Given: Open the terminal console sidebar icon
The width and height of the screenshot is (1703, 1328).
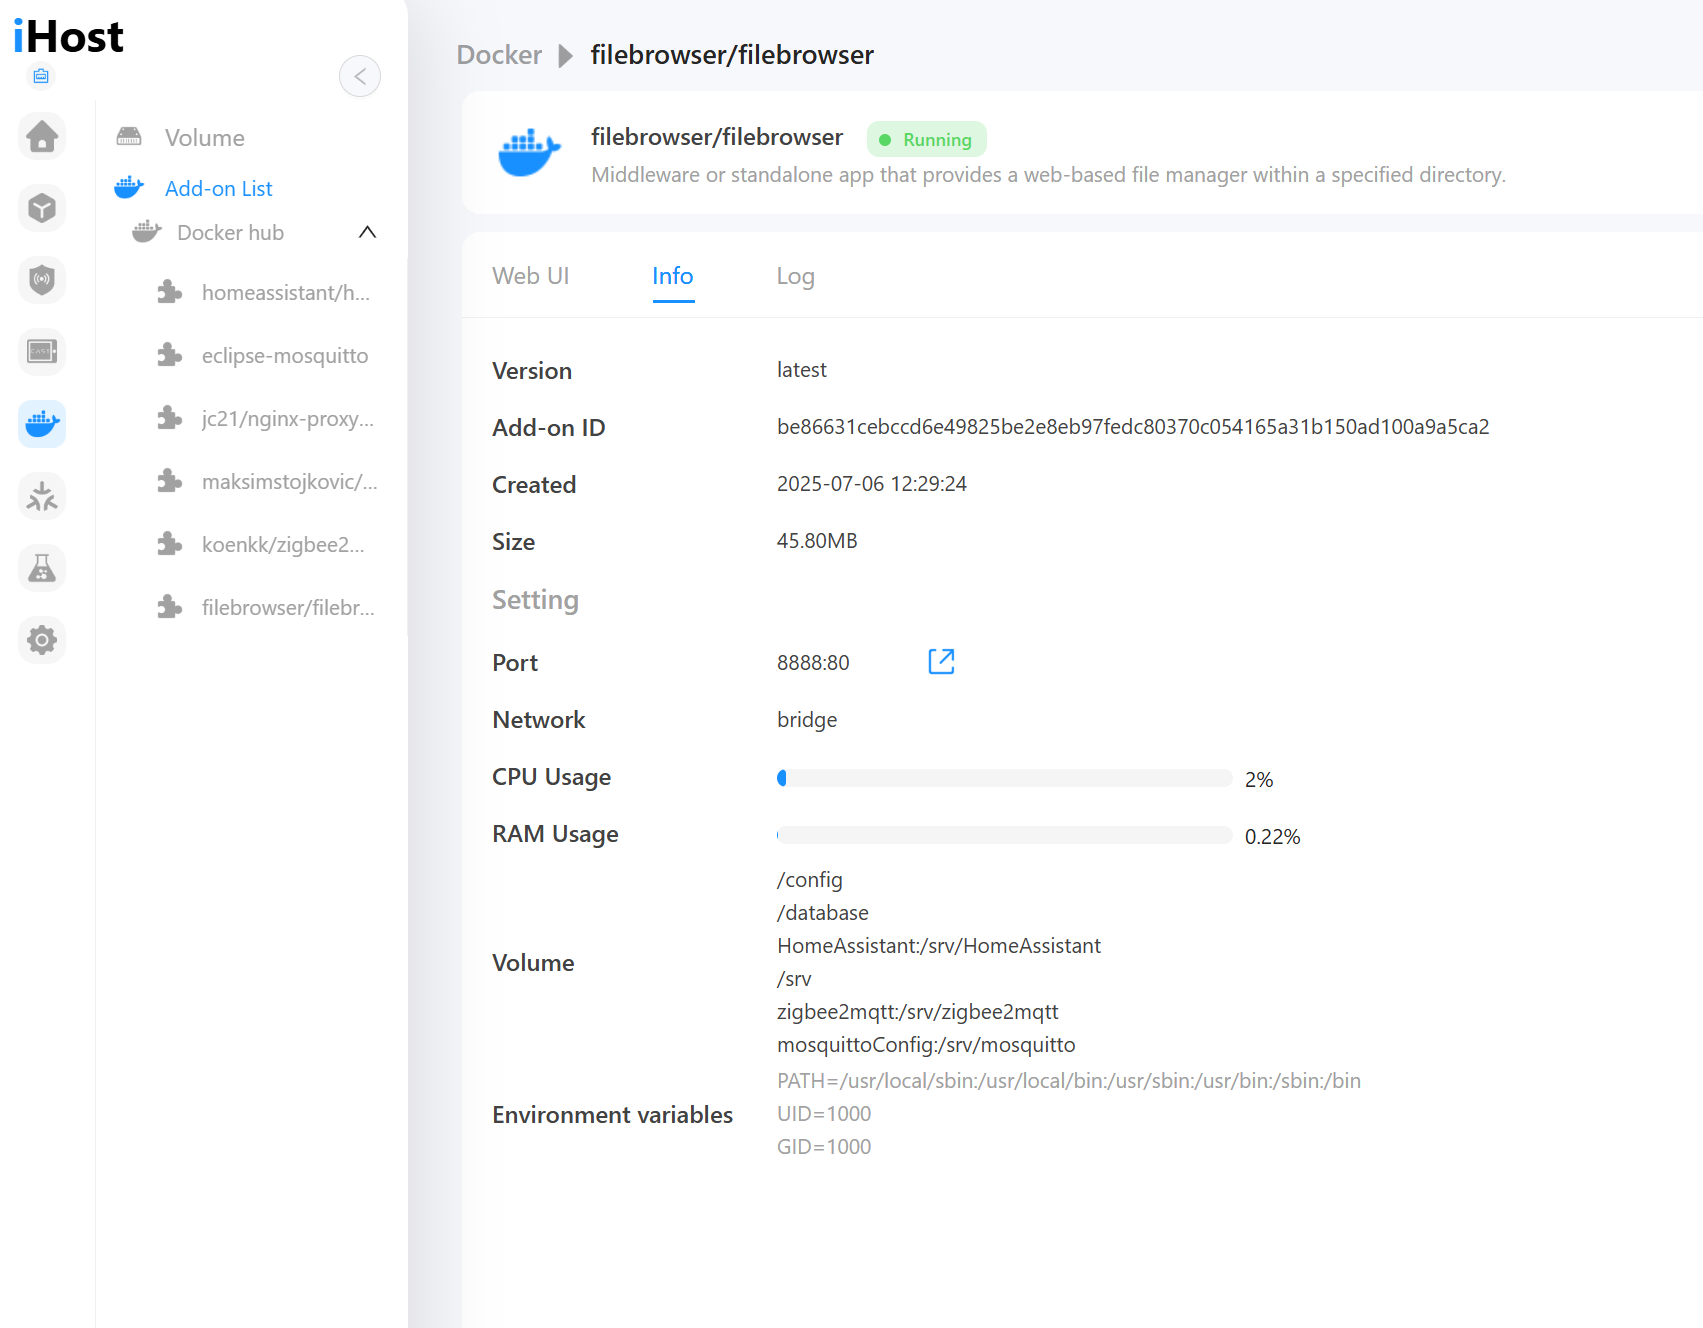Looking at the screenshot, I should click(42, 352).
